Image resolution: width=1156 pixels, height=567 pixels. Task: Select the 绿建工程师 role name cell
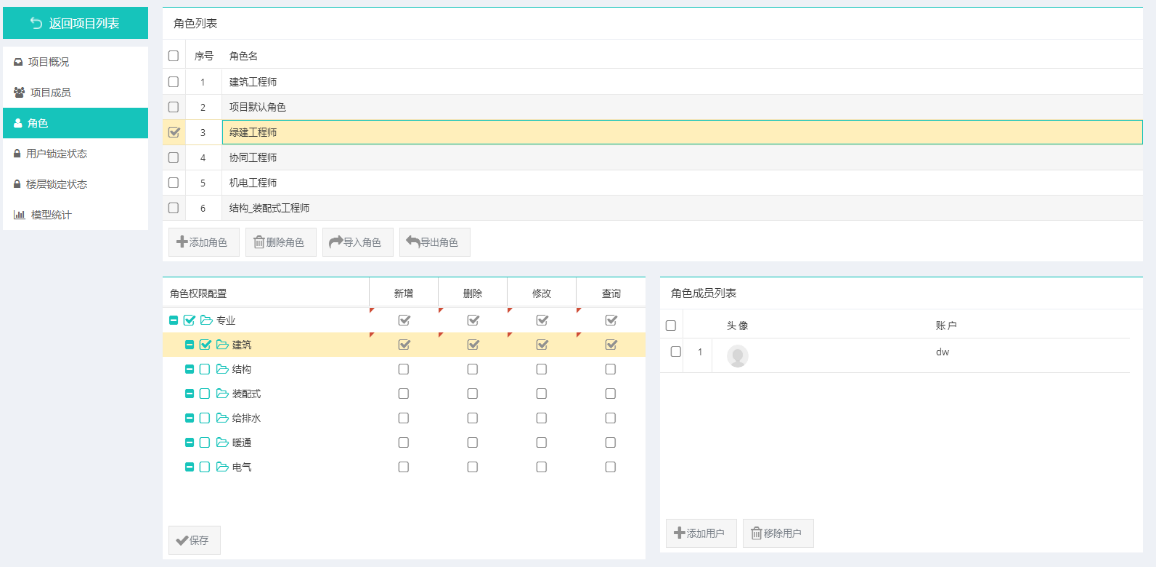(x=682, y=133)
